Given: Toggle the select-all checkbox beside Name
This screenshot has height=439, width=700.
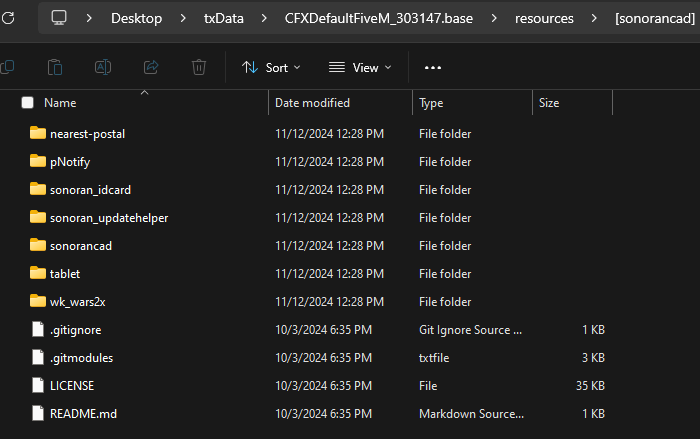Looking at the screenshot, I should coord(28,103).
